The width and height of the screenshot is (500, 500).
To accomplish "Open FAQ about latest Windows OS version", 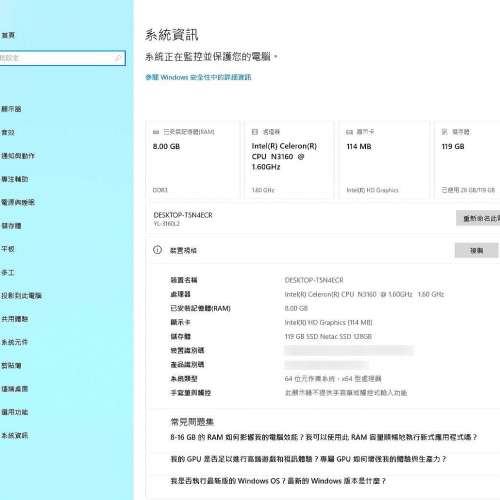I will (278, 481).
